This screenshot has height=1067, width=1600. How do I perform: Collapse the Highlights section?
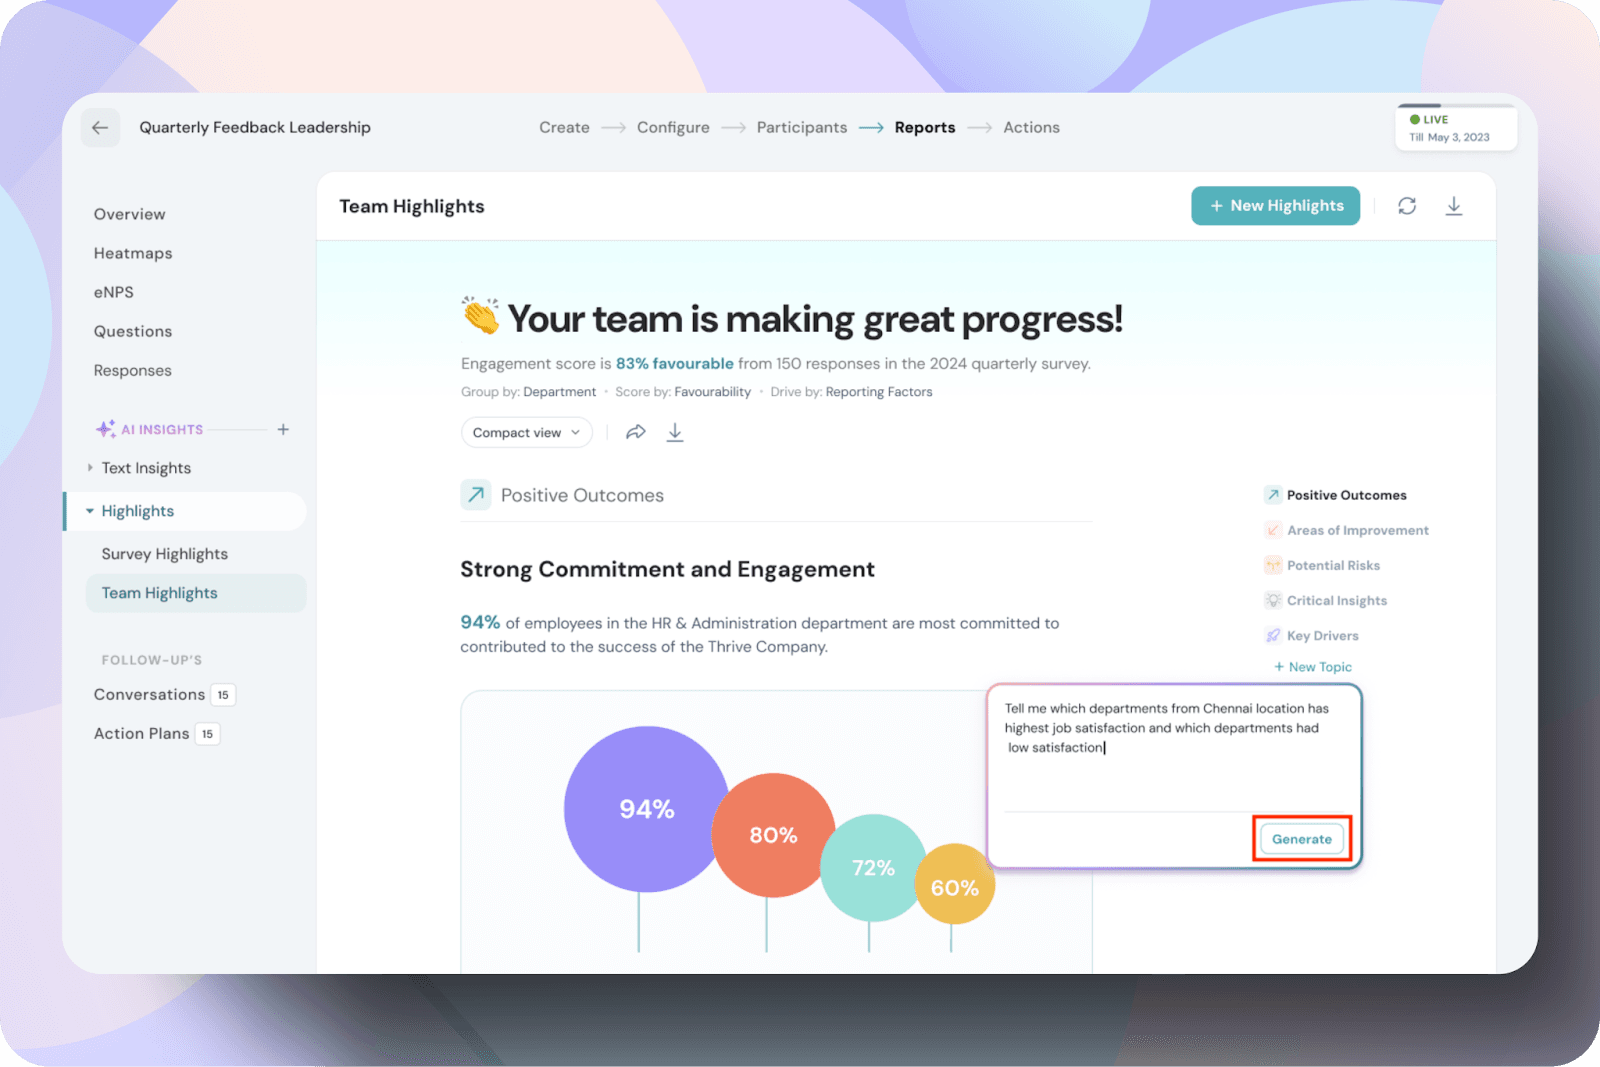[x=90, y=511]
